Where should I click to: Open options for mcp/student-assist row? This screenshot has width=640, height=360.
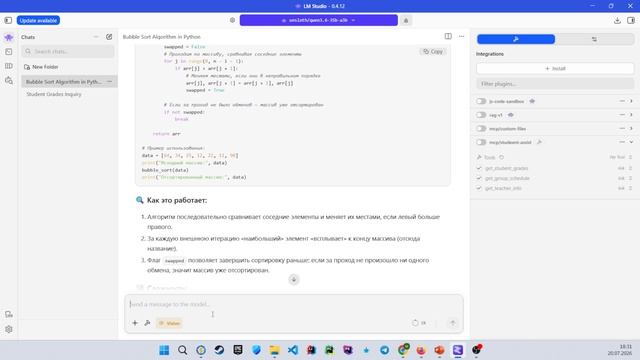click(x=622, y=142)
